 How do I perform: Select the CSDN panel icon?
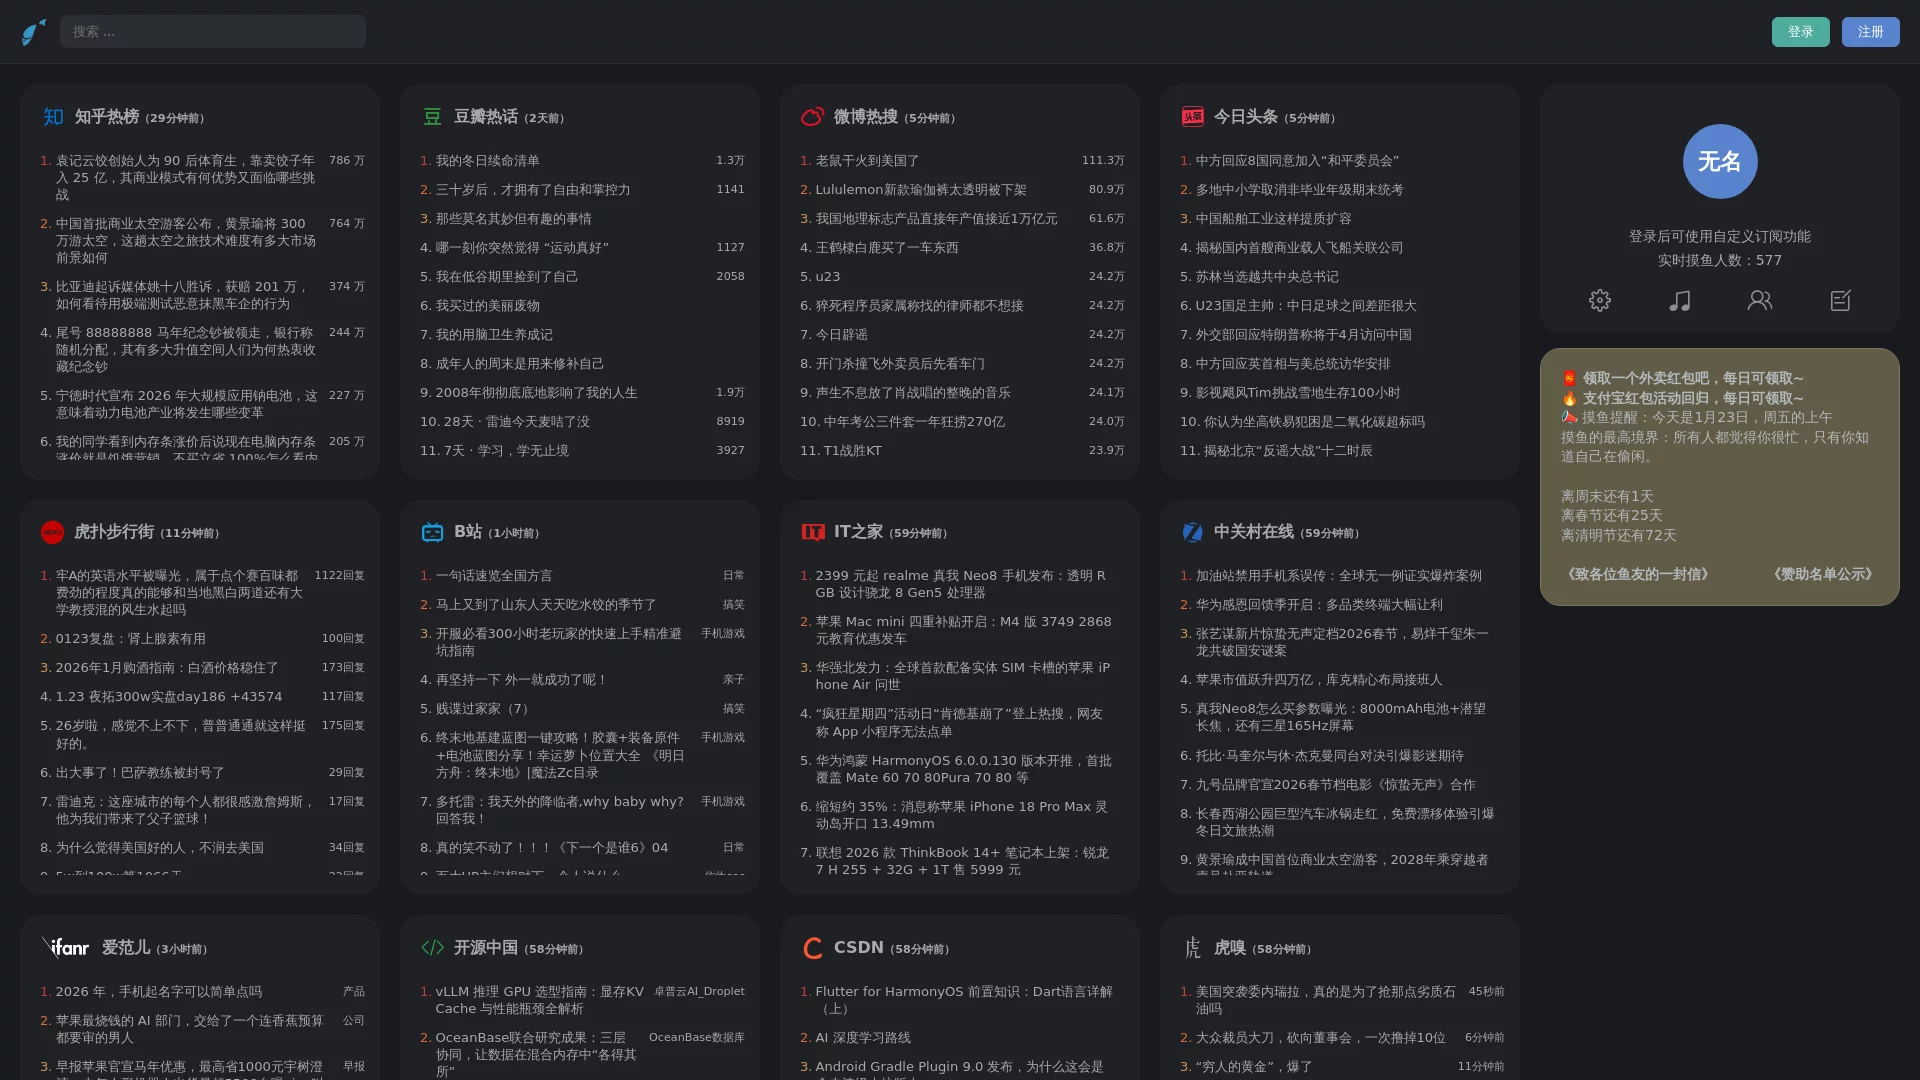(x=812, y=948)
